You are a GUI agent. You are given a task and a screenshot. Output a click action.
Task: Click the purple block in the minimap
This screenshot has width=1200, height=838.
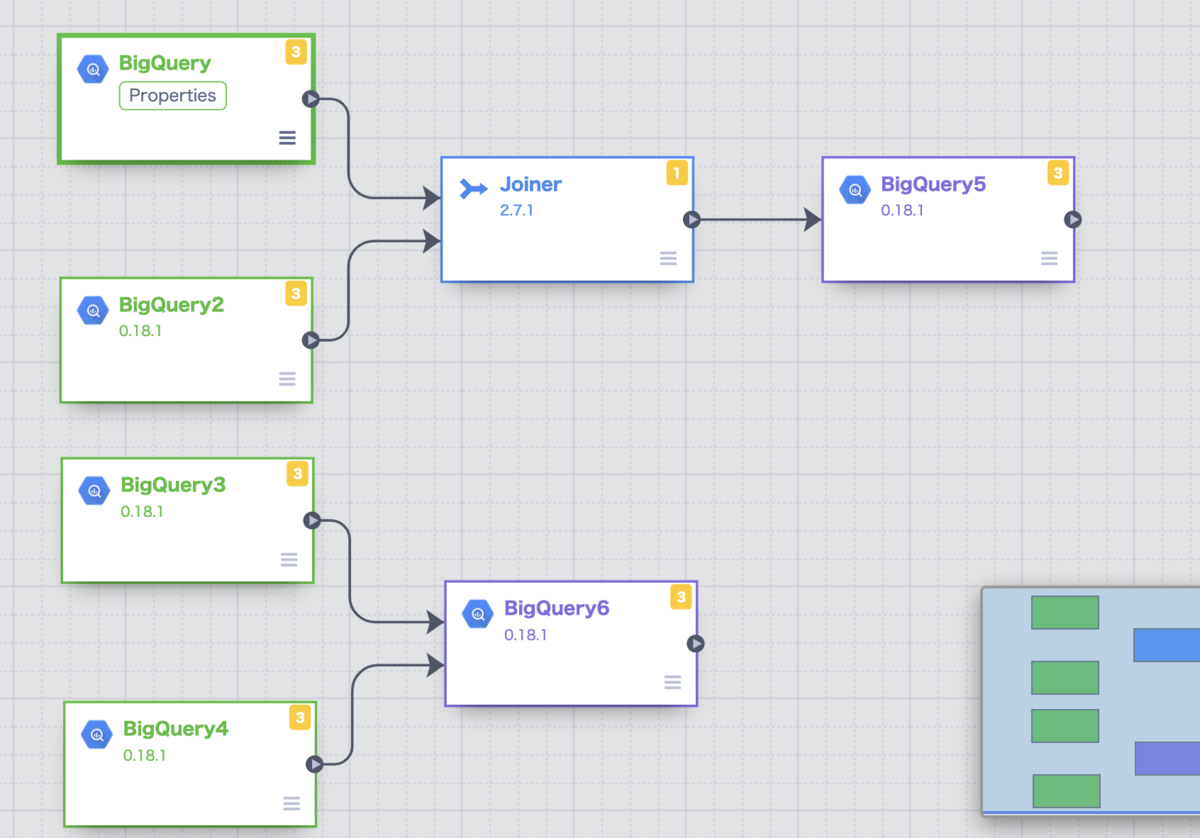point(1167,758)
